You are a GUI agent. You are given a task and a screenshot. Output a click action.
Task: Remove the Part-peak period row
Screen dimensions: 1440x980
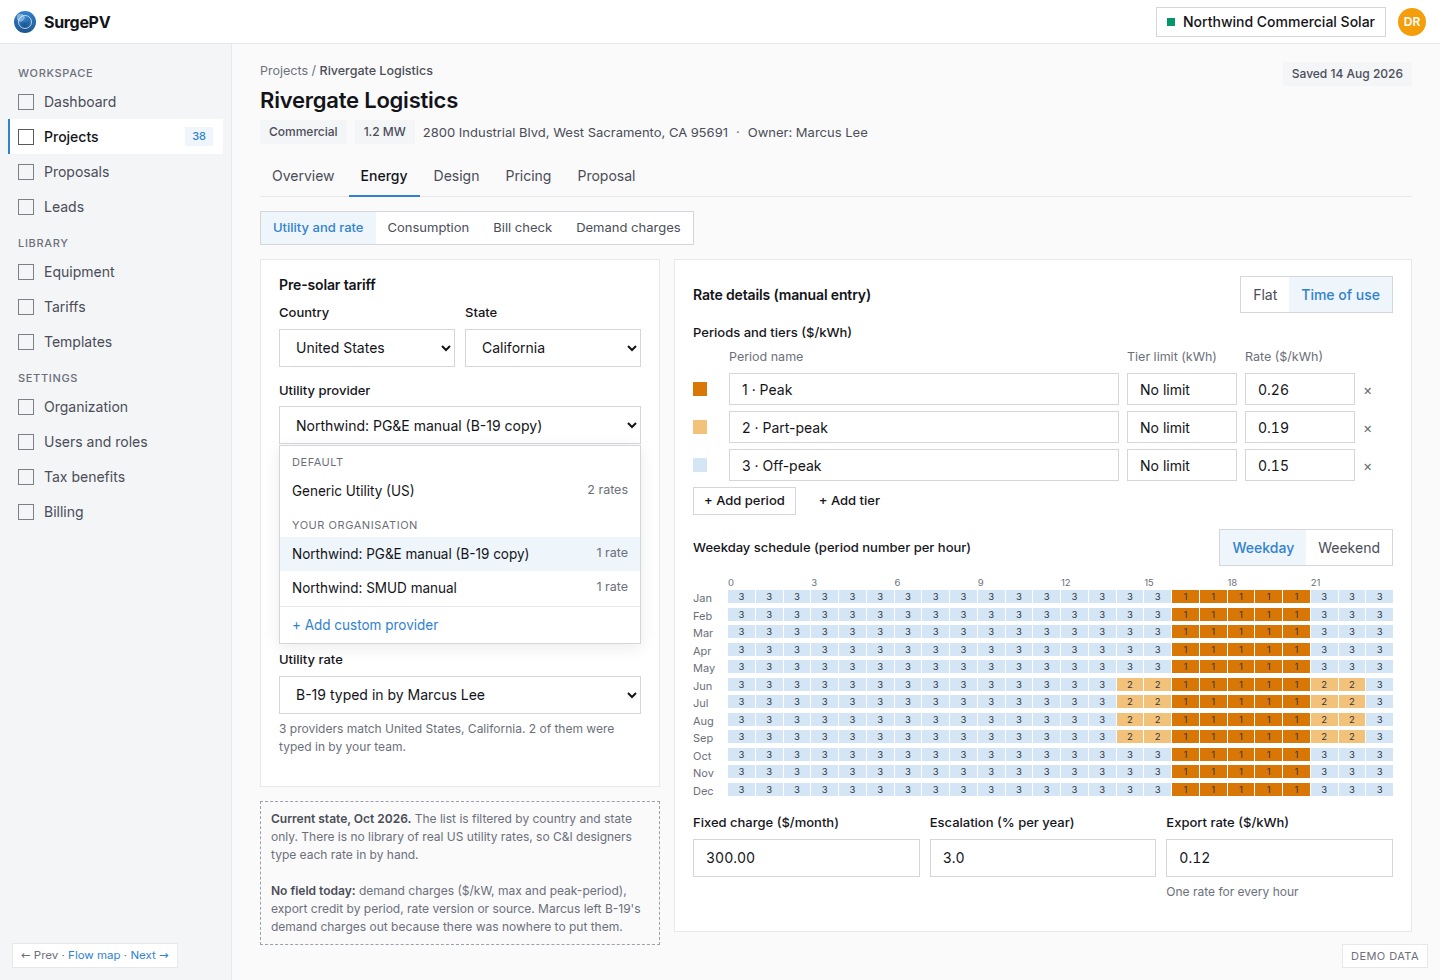[x=1368, y=429]
